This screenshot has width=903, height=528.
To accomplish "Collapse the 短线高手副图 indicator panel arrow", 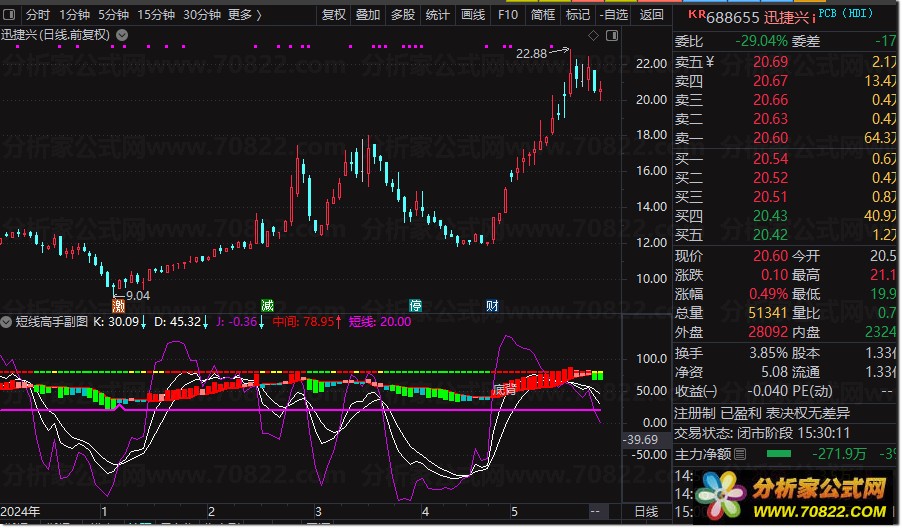I will coord(6,322).
